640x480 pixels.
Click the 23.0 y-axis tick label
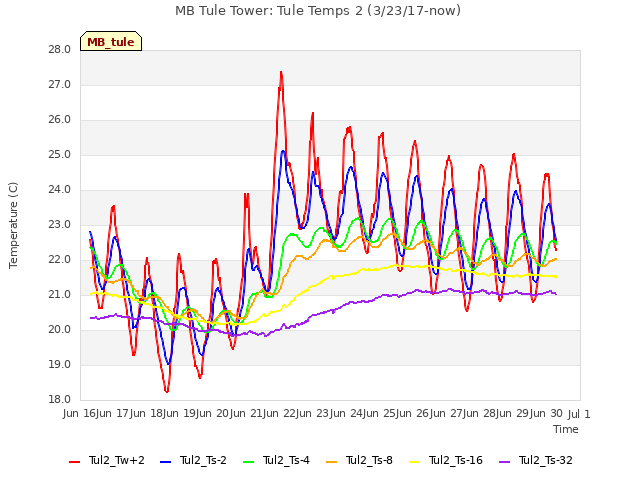click(x=60, y=225)
